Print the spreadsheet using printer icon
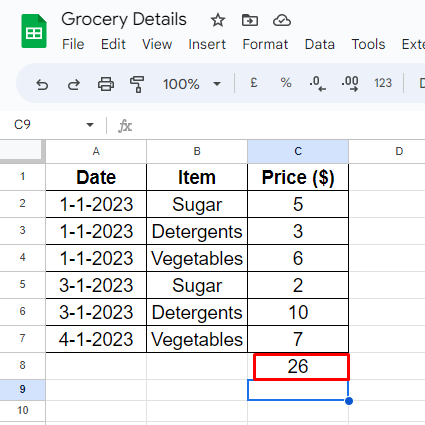Image resolution: width=425 pixels, height=425 pixels. (x=106, y=84)
